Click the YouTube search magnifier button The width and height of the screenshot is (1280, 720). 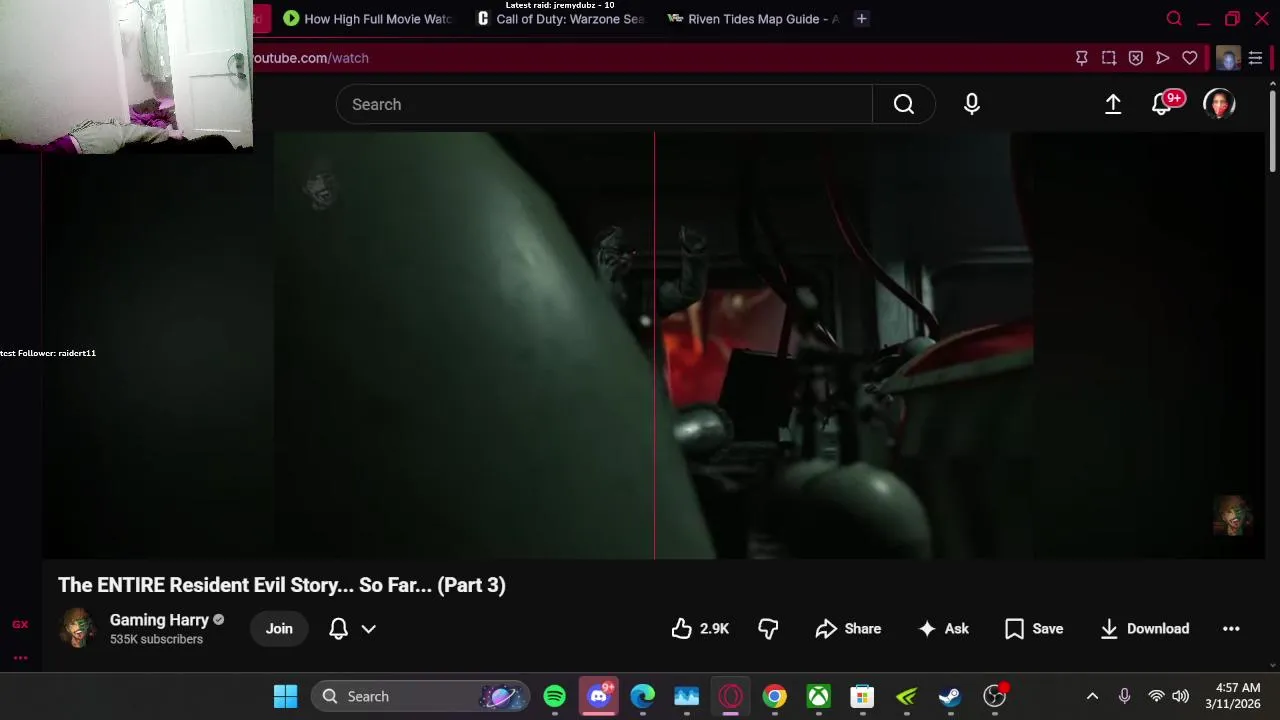pyautogui.click(x=904, y=104)
